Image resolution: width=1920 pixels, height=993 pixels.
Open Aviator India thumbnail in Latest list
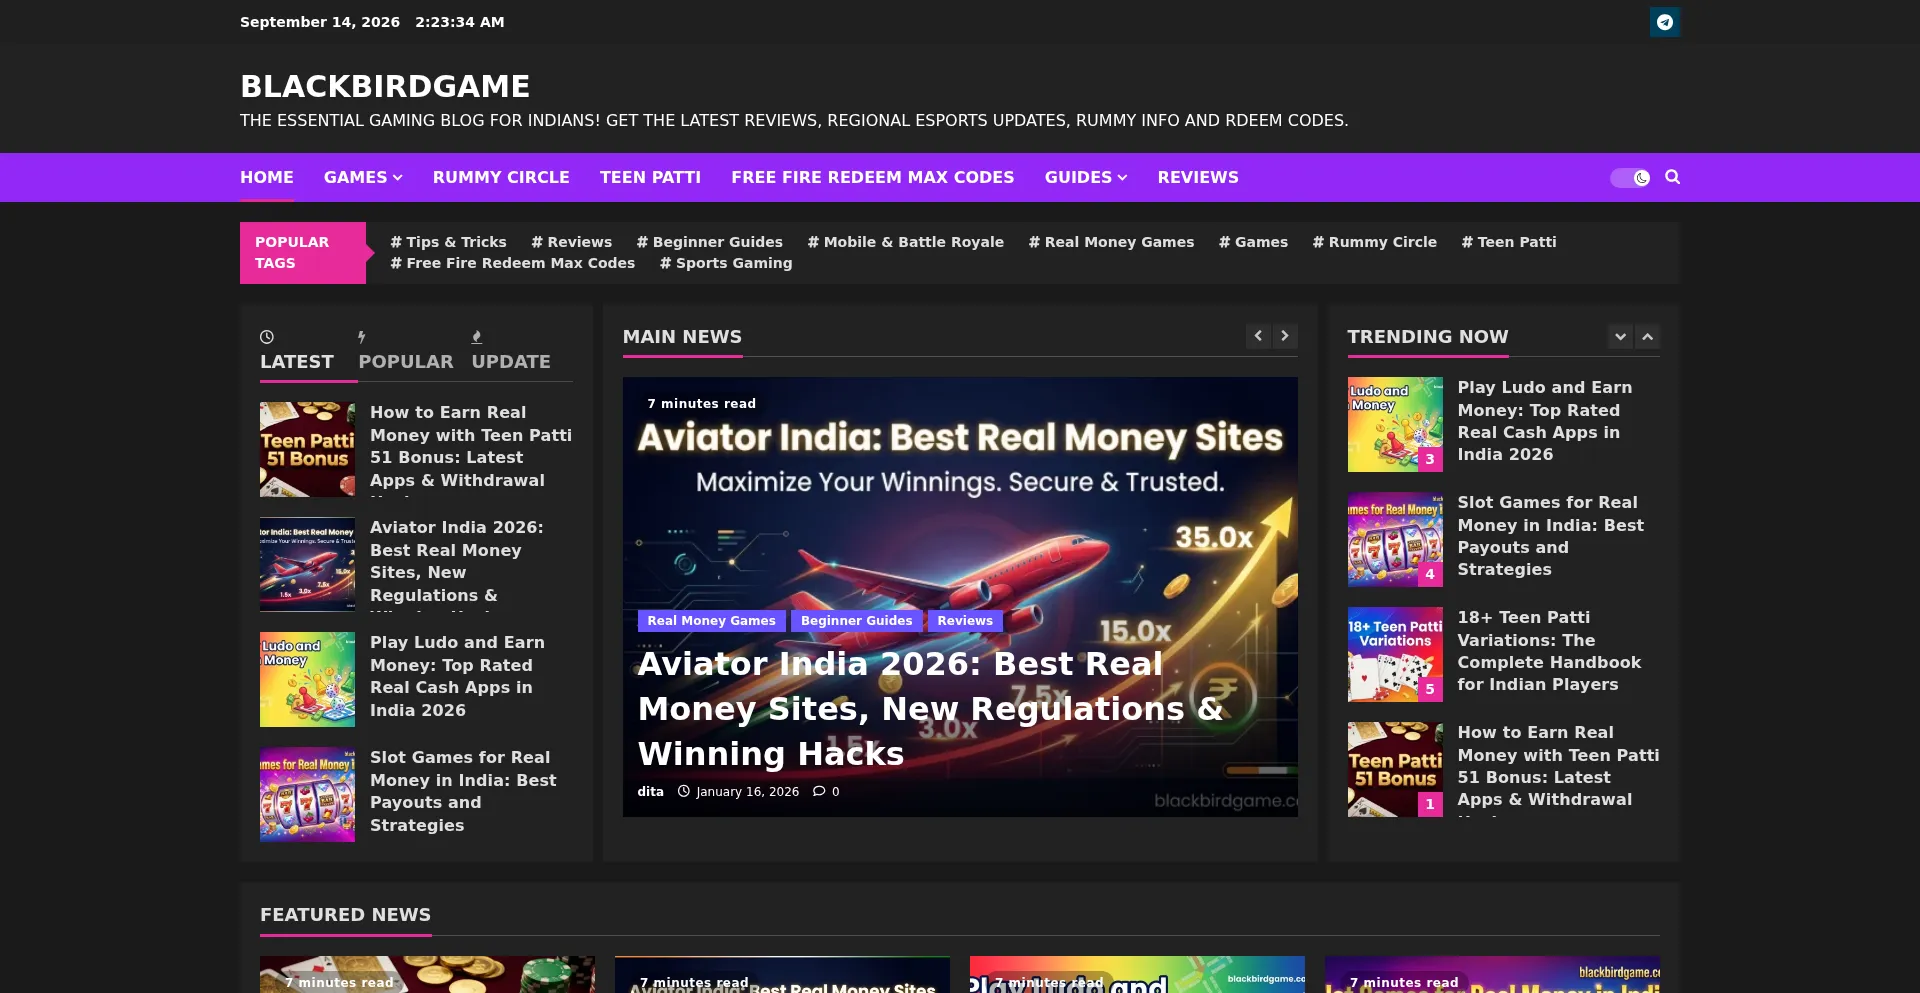pyautogui.click(x=307, y=564)
